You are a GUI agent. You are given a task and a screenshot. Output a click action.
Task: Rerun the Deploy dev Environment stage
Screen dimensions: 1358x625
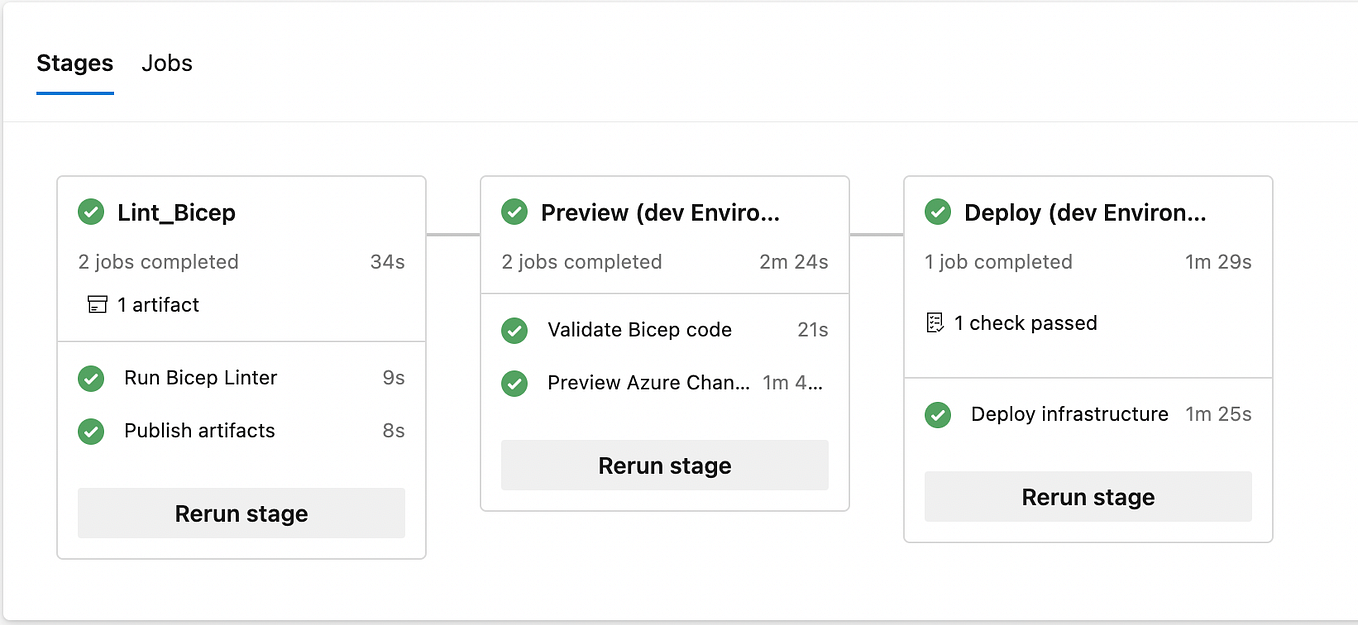coord(1088,496)
